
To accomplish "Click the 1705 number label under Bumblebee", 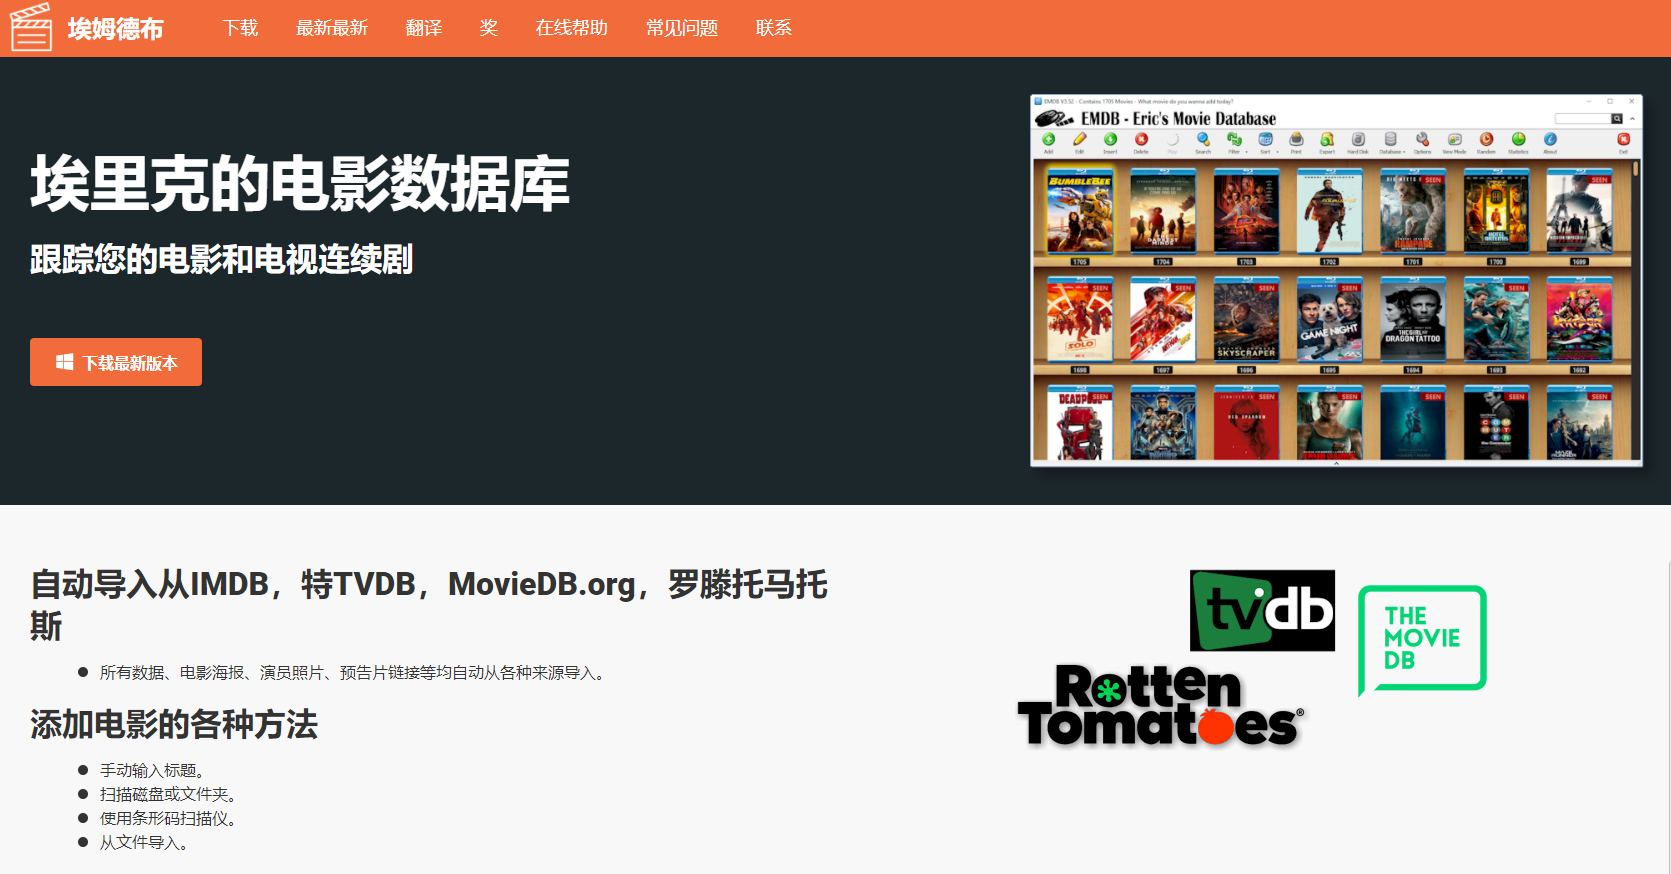I will (1080, 262).
